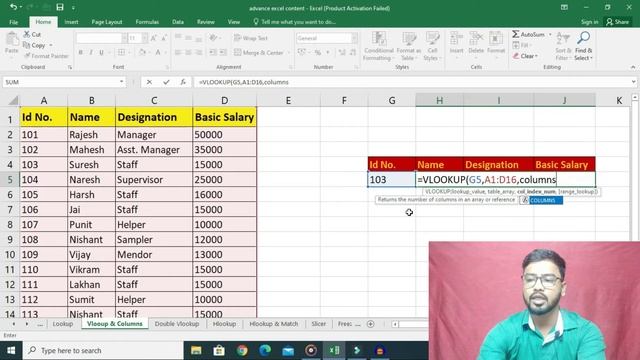Expand the Name Box dropdown arrow
This screenshot has height=360, width=640.
pos(121,82)
